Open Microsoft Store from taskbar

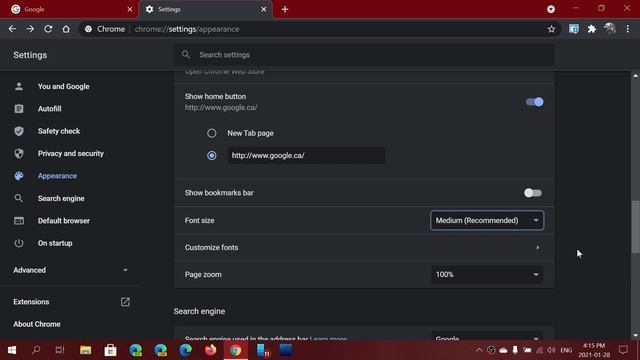point(110,350)
